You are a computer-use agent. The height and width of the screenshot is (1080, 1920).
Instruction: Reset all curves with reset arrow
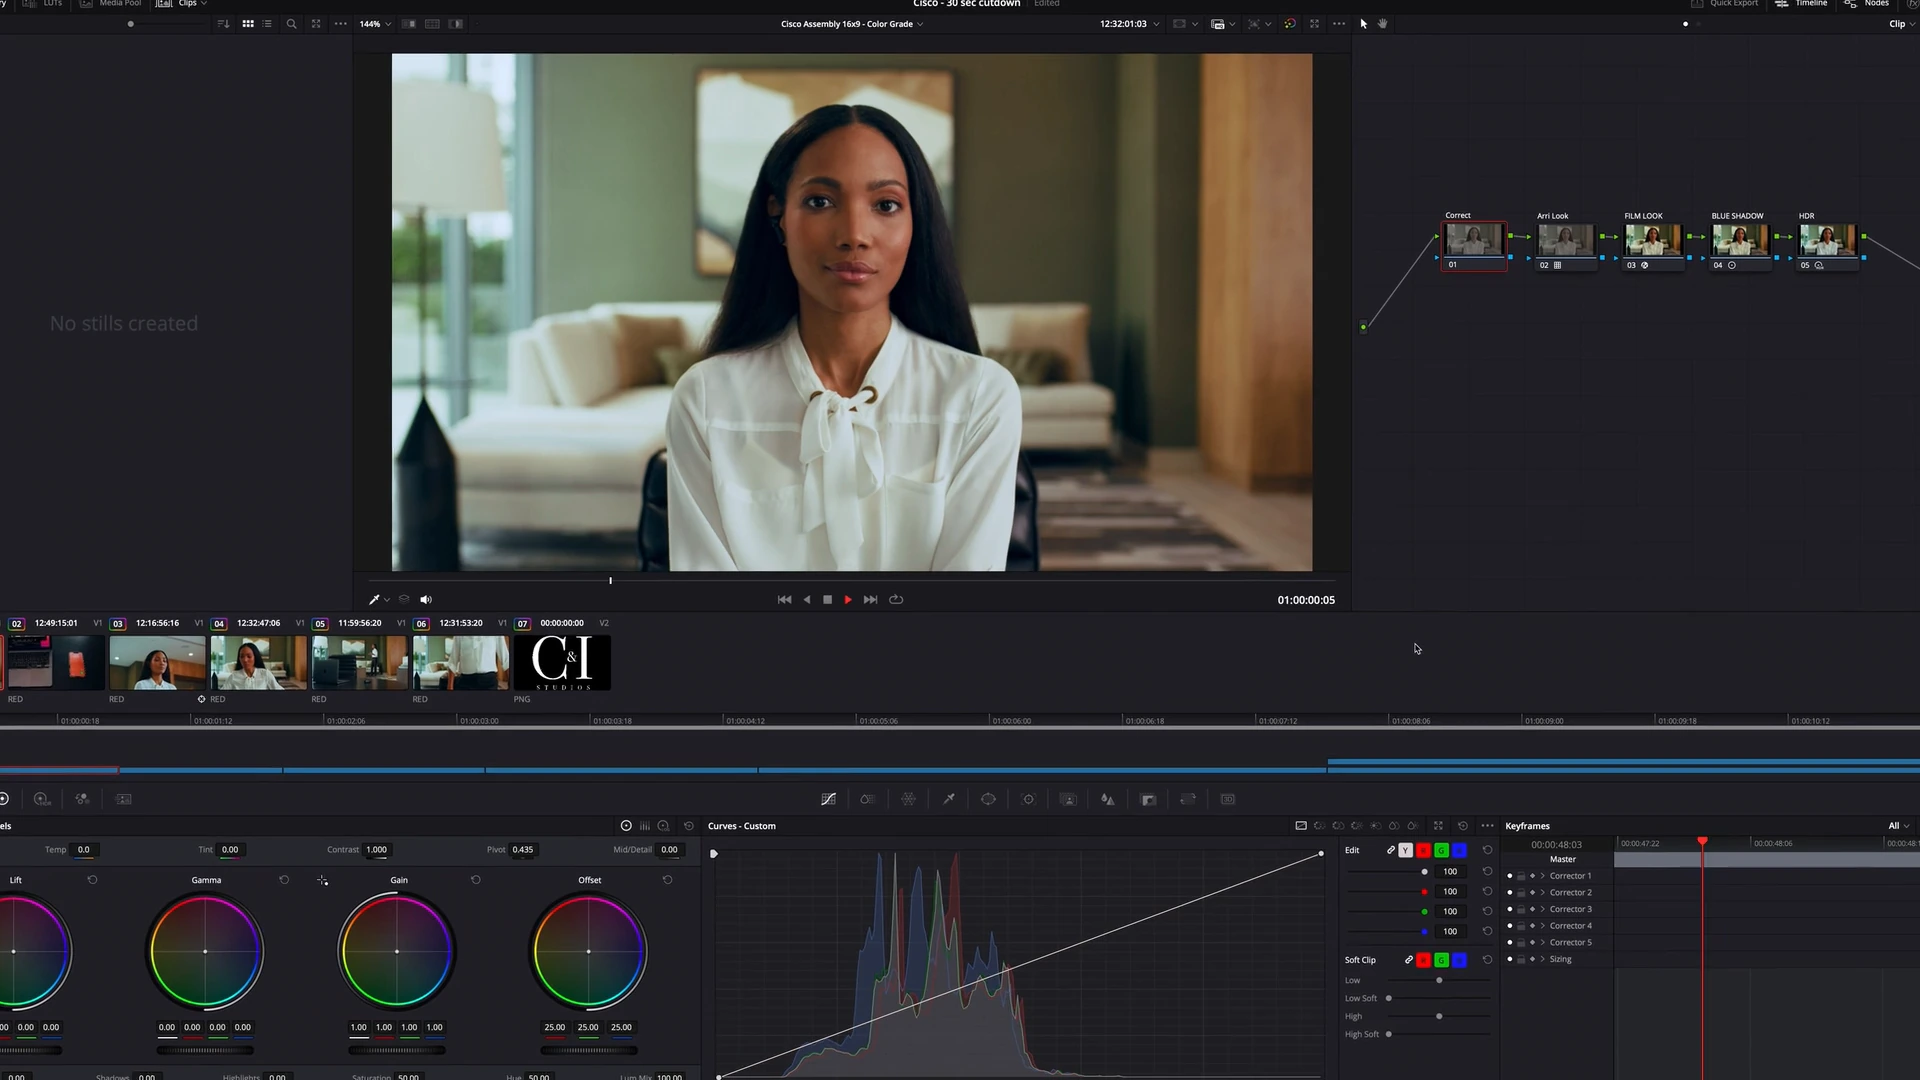tap(1463, 826)
